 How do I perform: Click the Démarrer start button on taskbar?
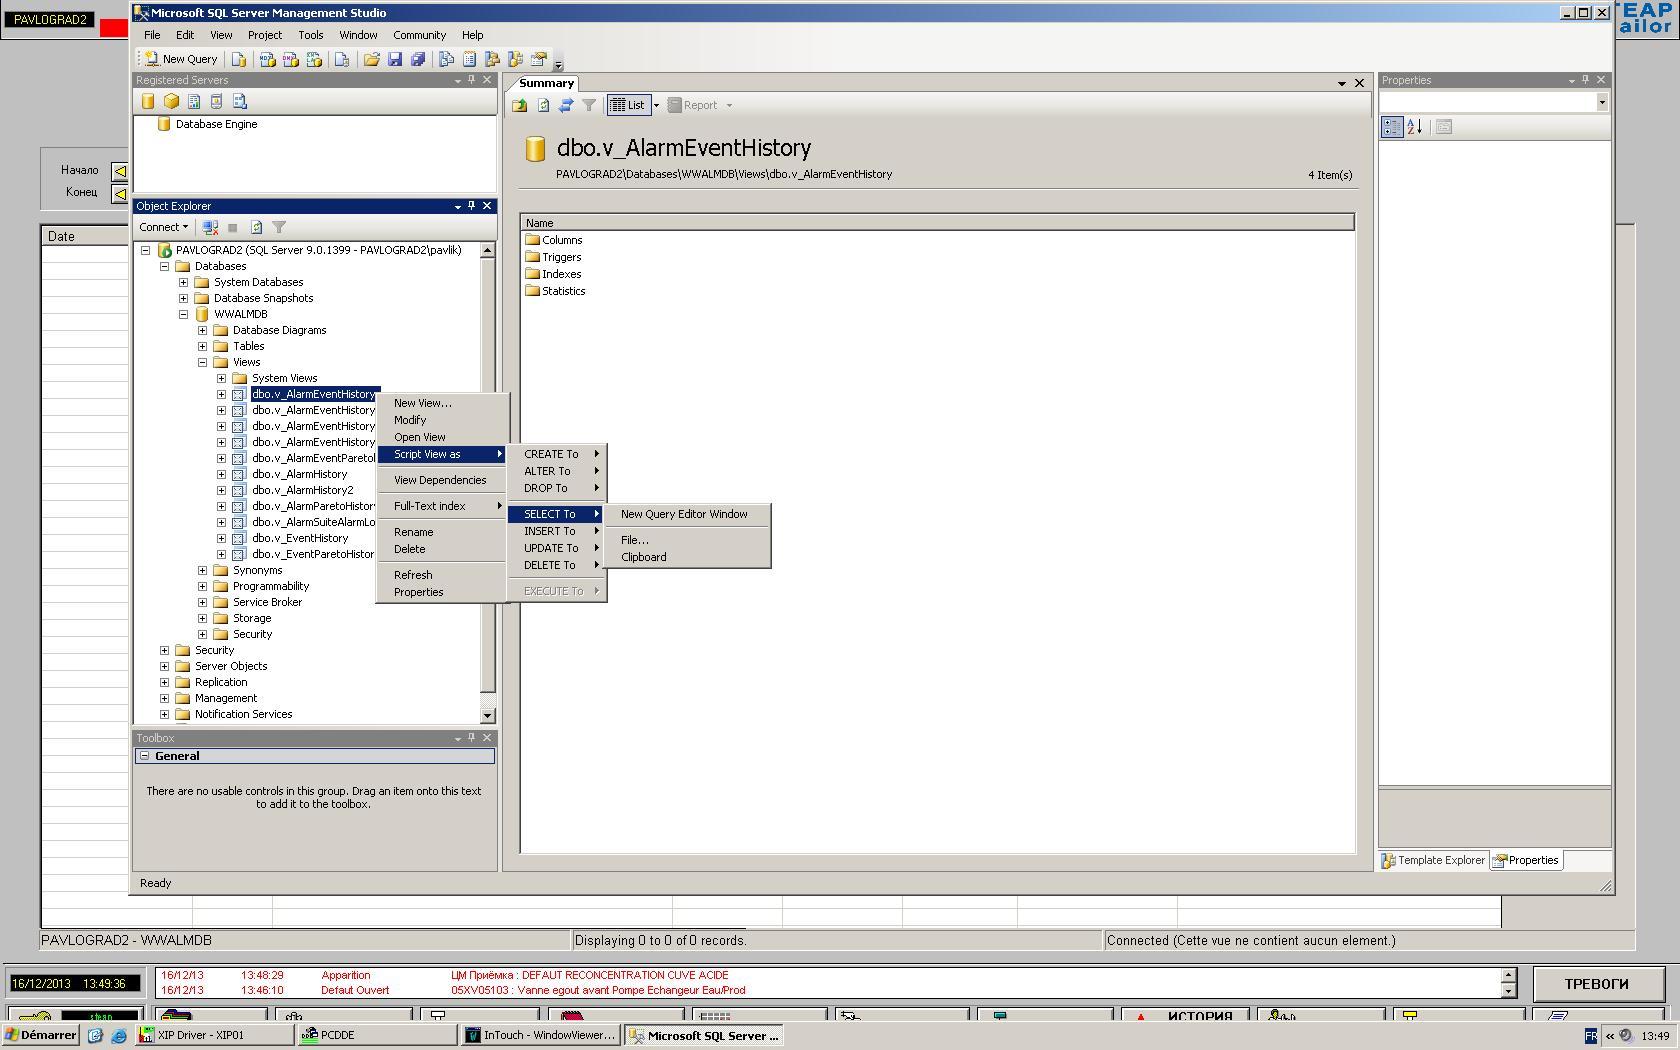pyautogui.click(x=41, y=1035)
